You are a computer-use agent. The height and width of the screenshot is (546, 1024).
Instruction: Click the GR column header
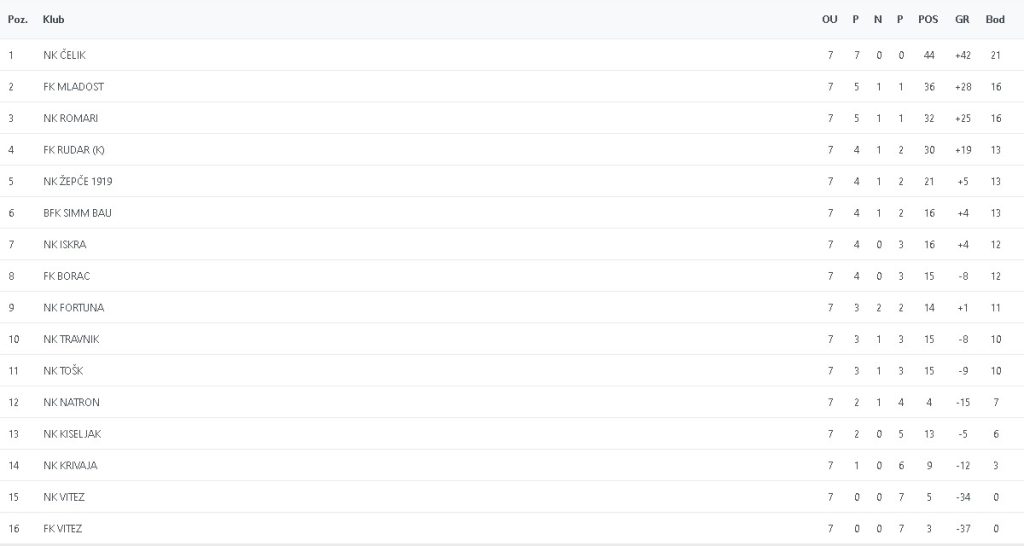click(962, 20)
